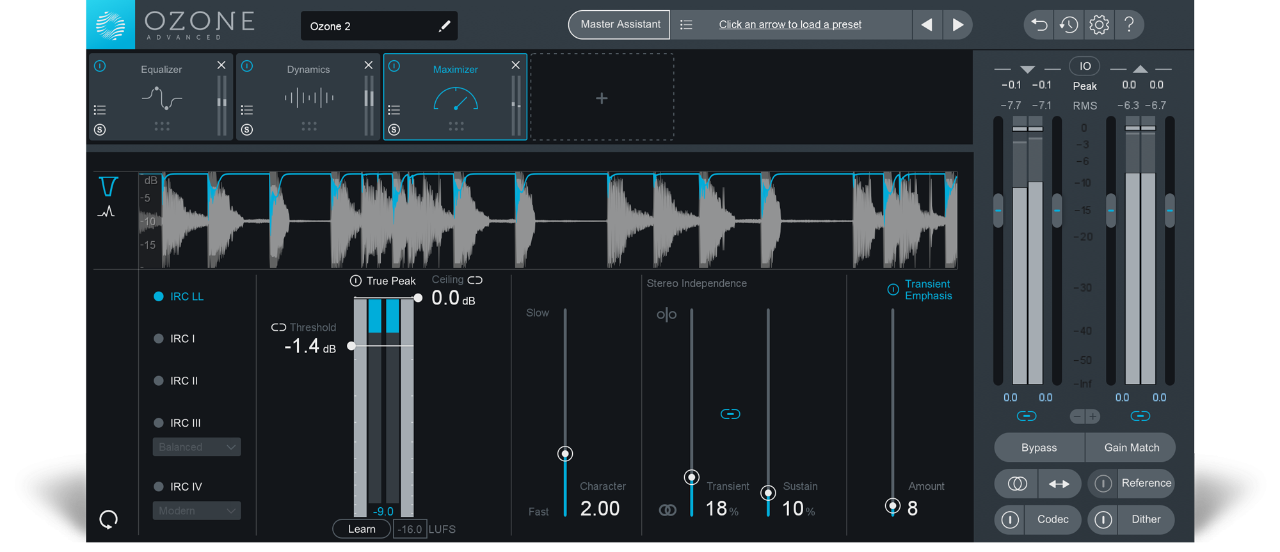Toggle the Dynamics module power

(x=247, y=66)
